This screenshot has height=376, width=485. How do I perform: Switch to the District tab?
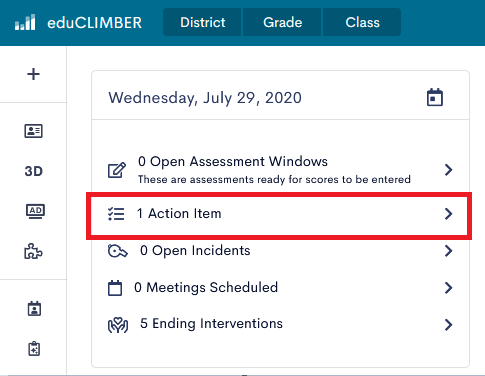coord(202,22)
